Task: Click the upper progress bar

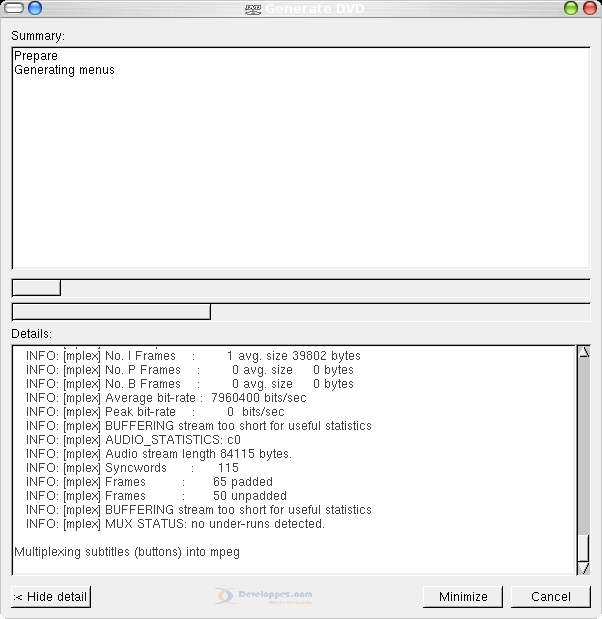Action: pos(300,288)
